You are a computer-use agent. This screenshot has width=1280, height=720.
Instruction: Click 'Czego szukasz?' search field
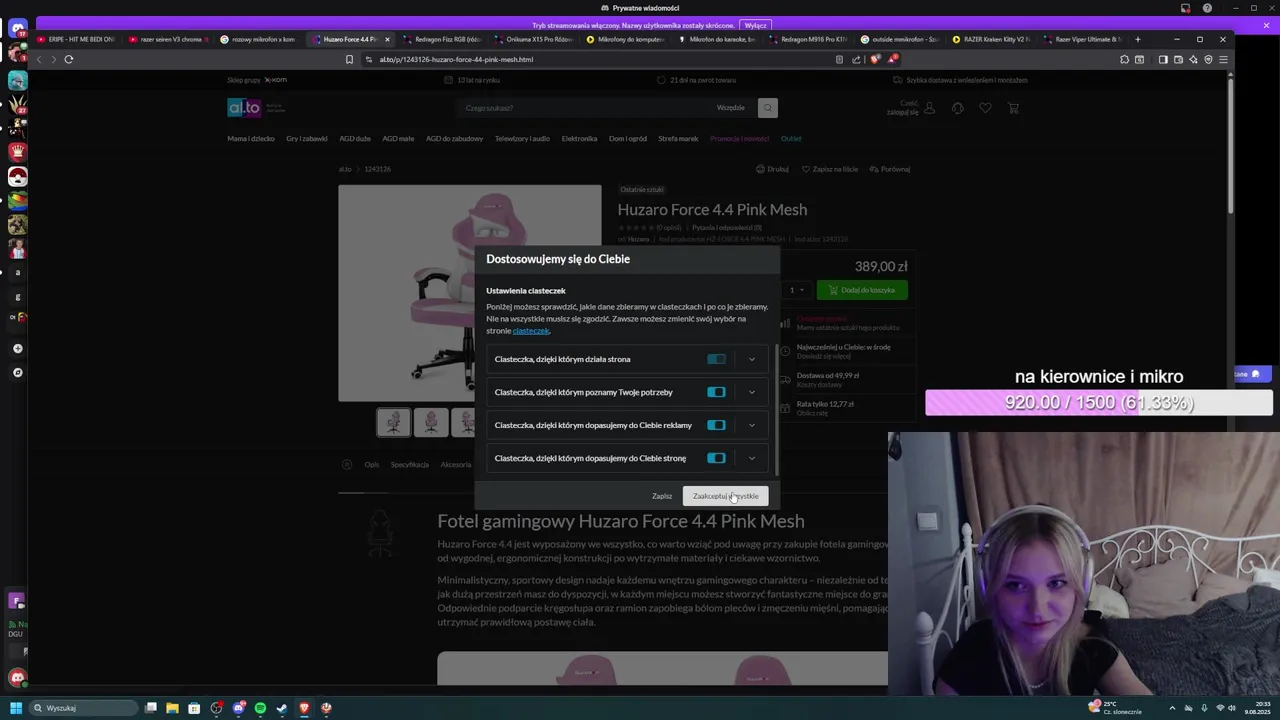(585, 108)
